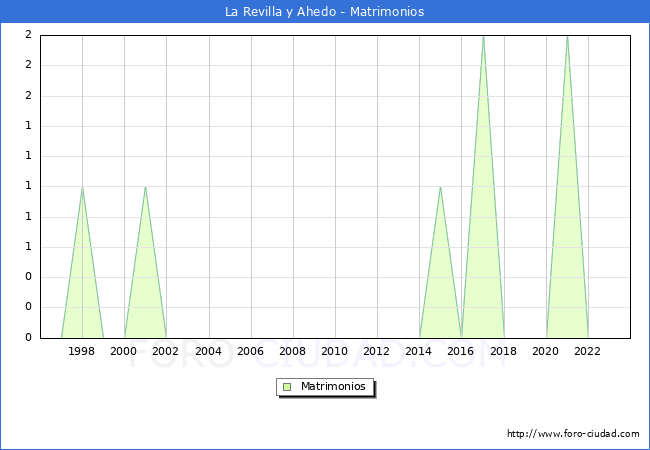Open the foro-ciudad.com URL link

[573, 434]
